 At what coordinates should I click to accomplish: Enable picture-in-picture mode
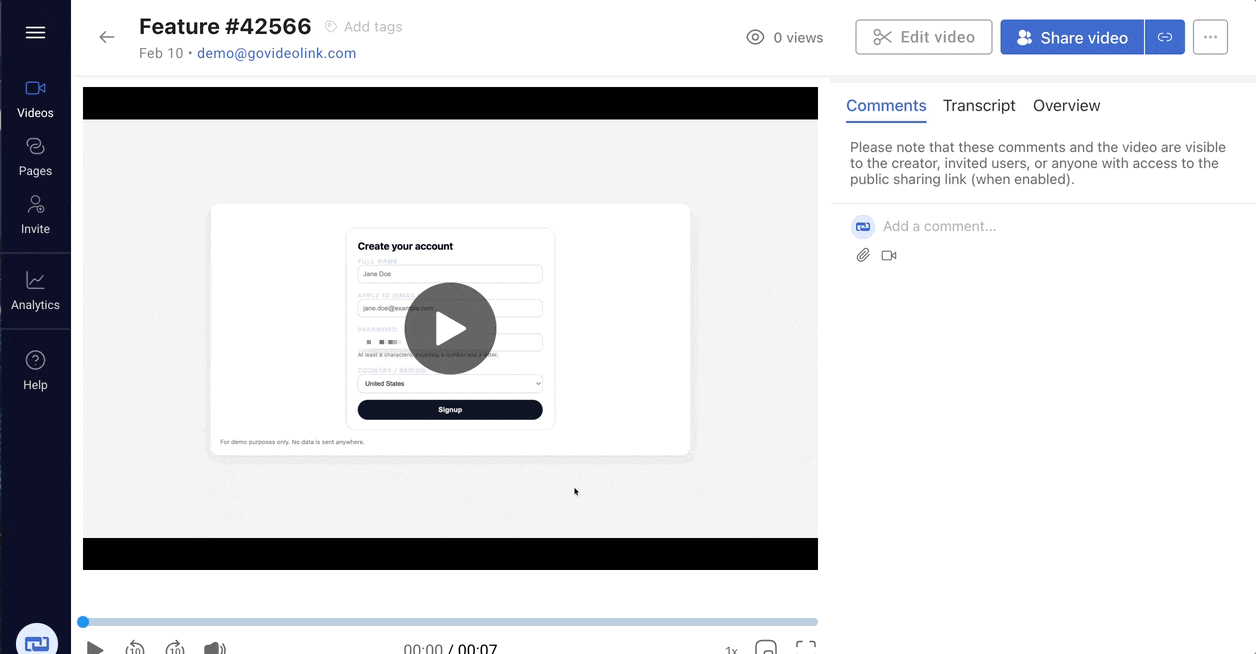766,650
